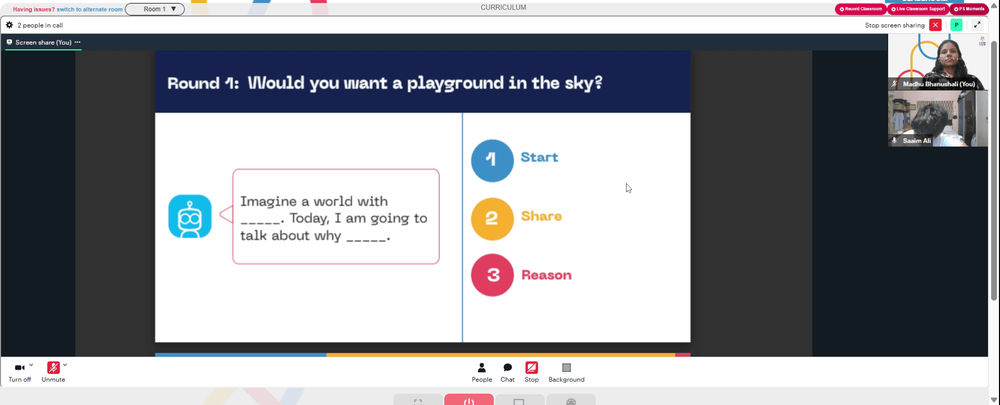Click the PS Moments button
The image size is (1000, 405).
click(x=969, y=9)
